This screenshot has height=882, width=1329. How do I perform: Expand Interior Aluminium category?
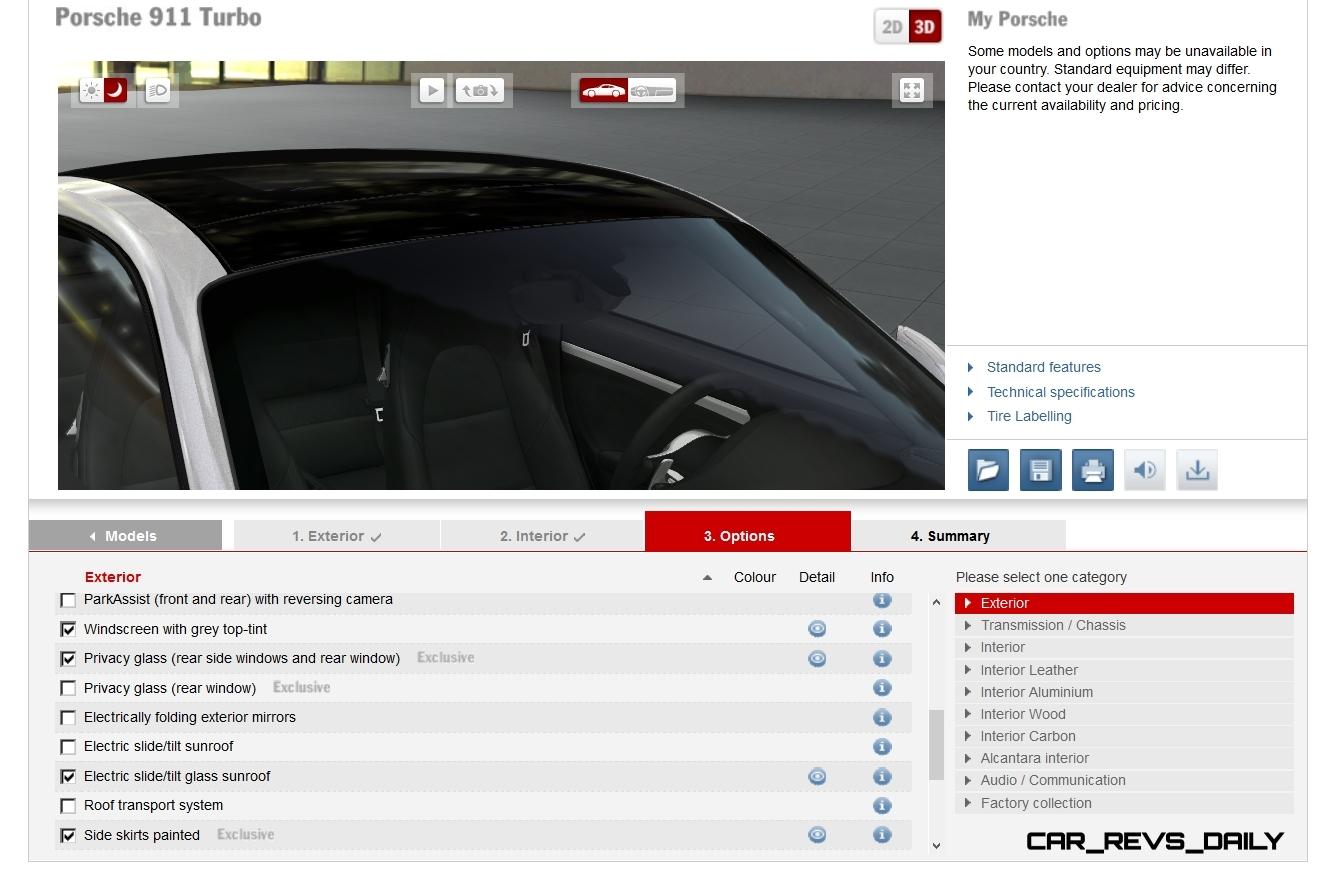click(x=1124, y=692)
